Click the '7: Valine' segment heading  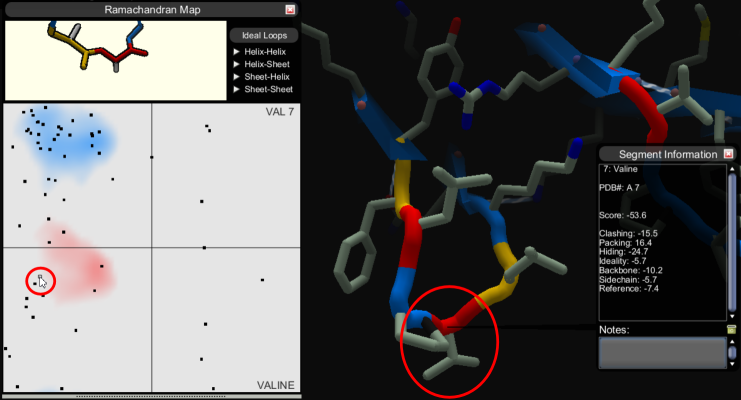[620, 169]
